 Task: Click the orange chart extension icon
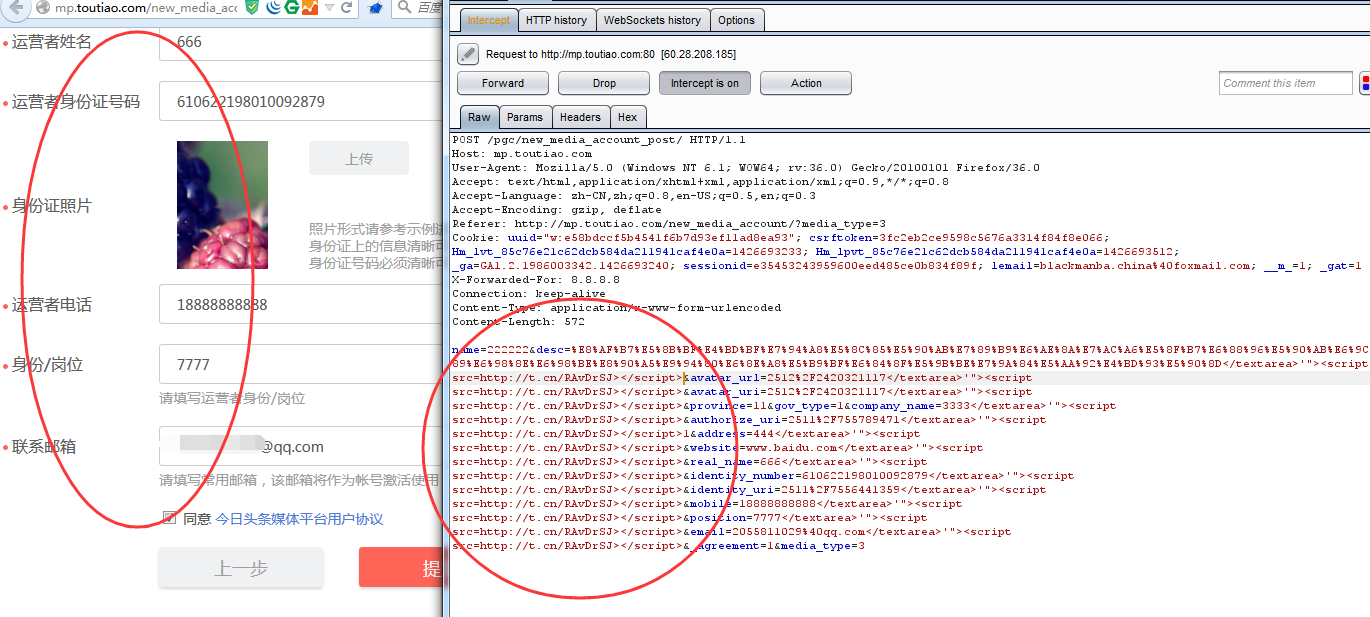(x=310, y=8)
